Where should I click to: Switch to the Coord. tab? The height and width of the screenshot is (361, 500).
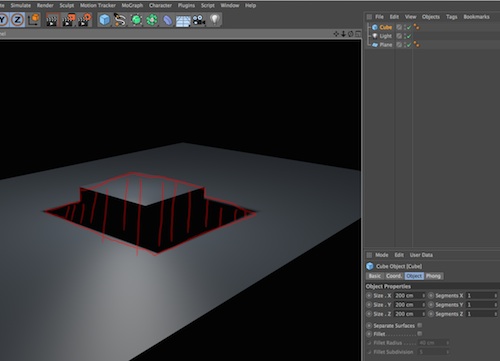[394, 276]
